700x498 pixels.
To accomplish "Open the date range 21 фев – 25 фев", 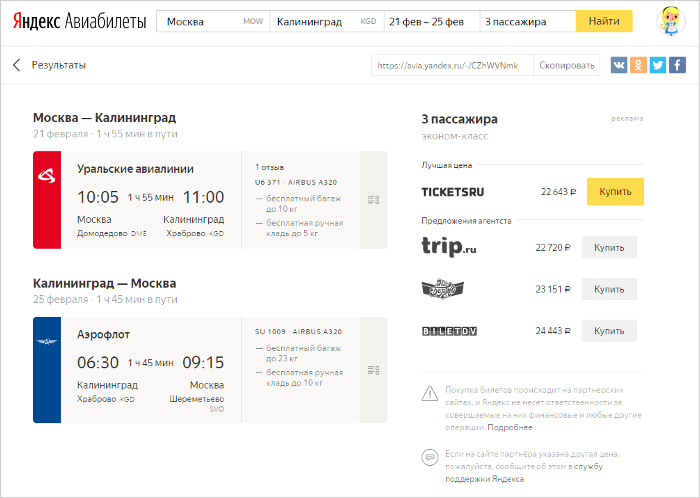I will coord(432,21).
